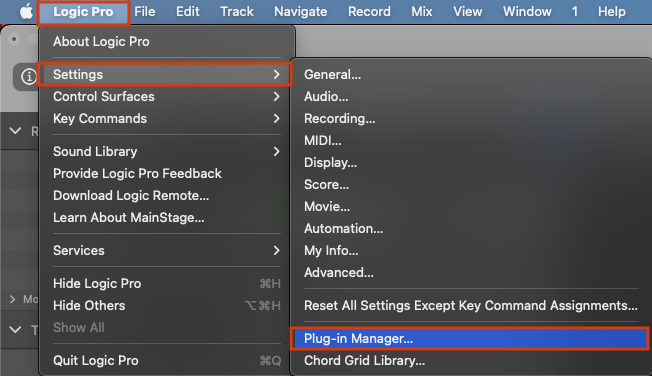Open the Help menu

(x=612, y=12)
